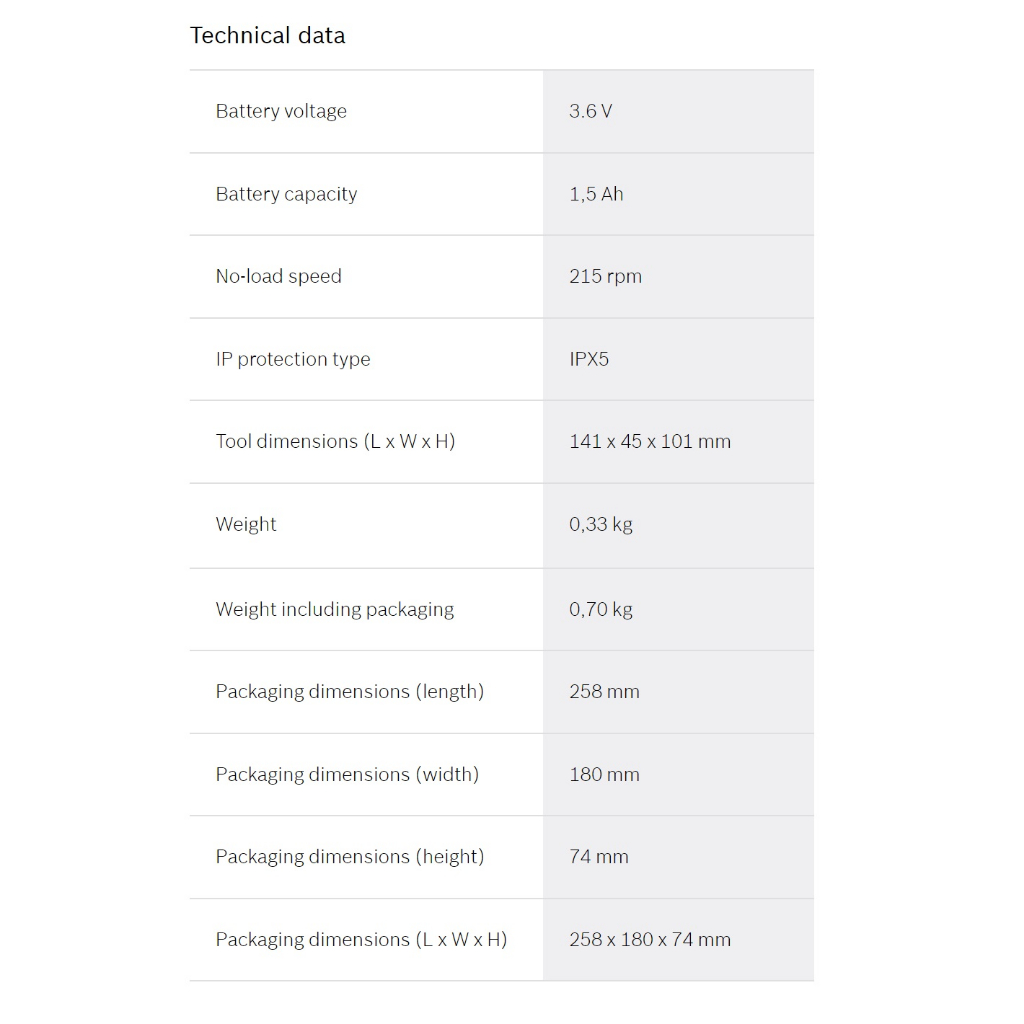The height and width of the screenshot is (1024, 1024).
Task: Select the Battery voltage label
Action: pos(281,111)
